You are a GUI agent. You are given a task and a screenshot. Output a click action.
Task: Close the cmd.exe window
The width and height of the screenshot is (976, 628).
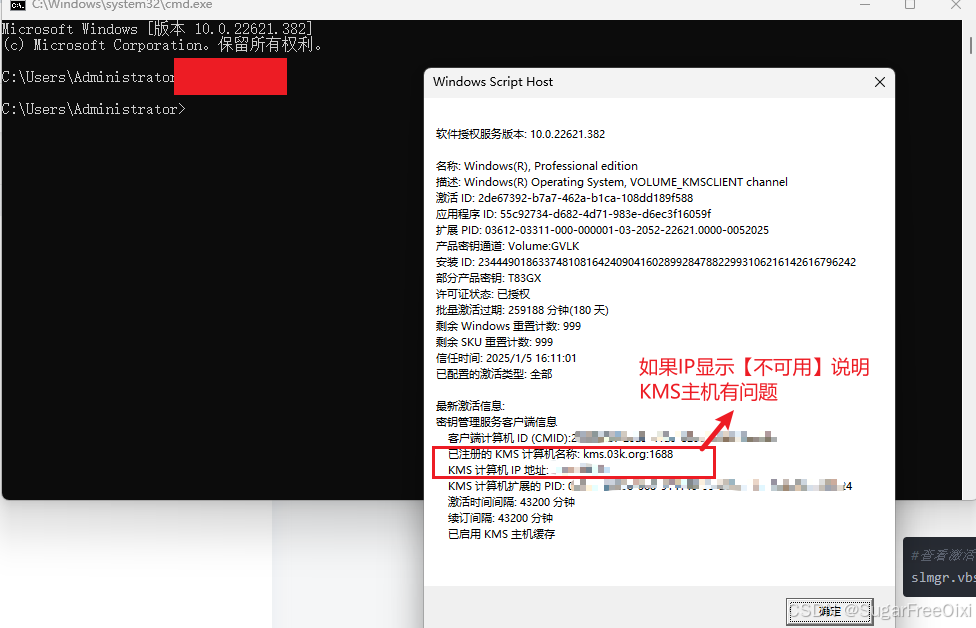tap(956, 4)
